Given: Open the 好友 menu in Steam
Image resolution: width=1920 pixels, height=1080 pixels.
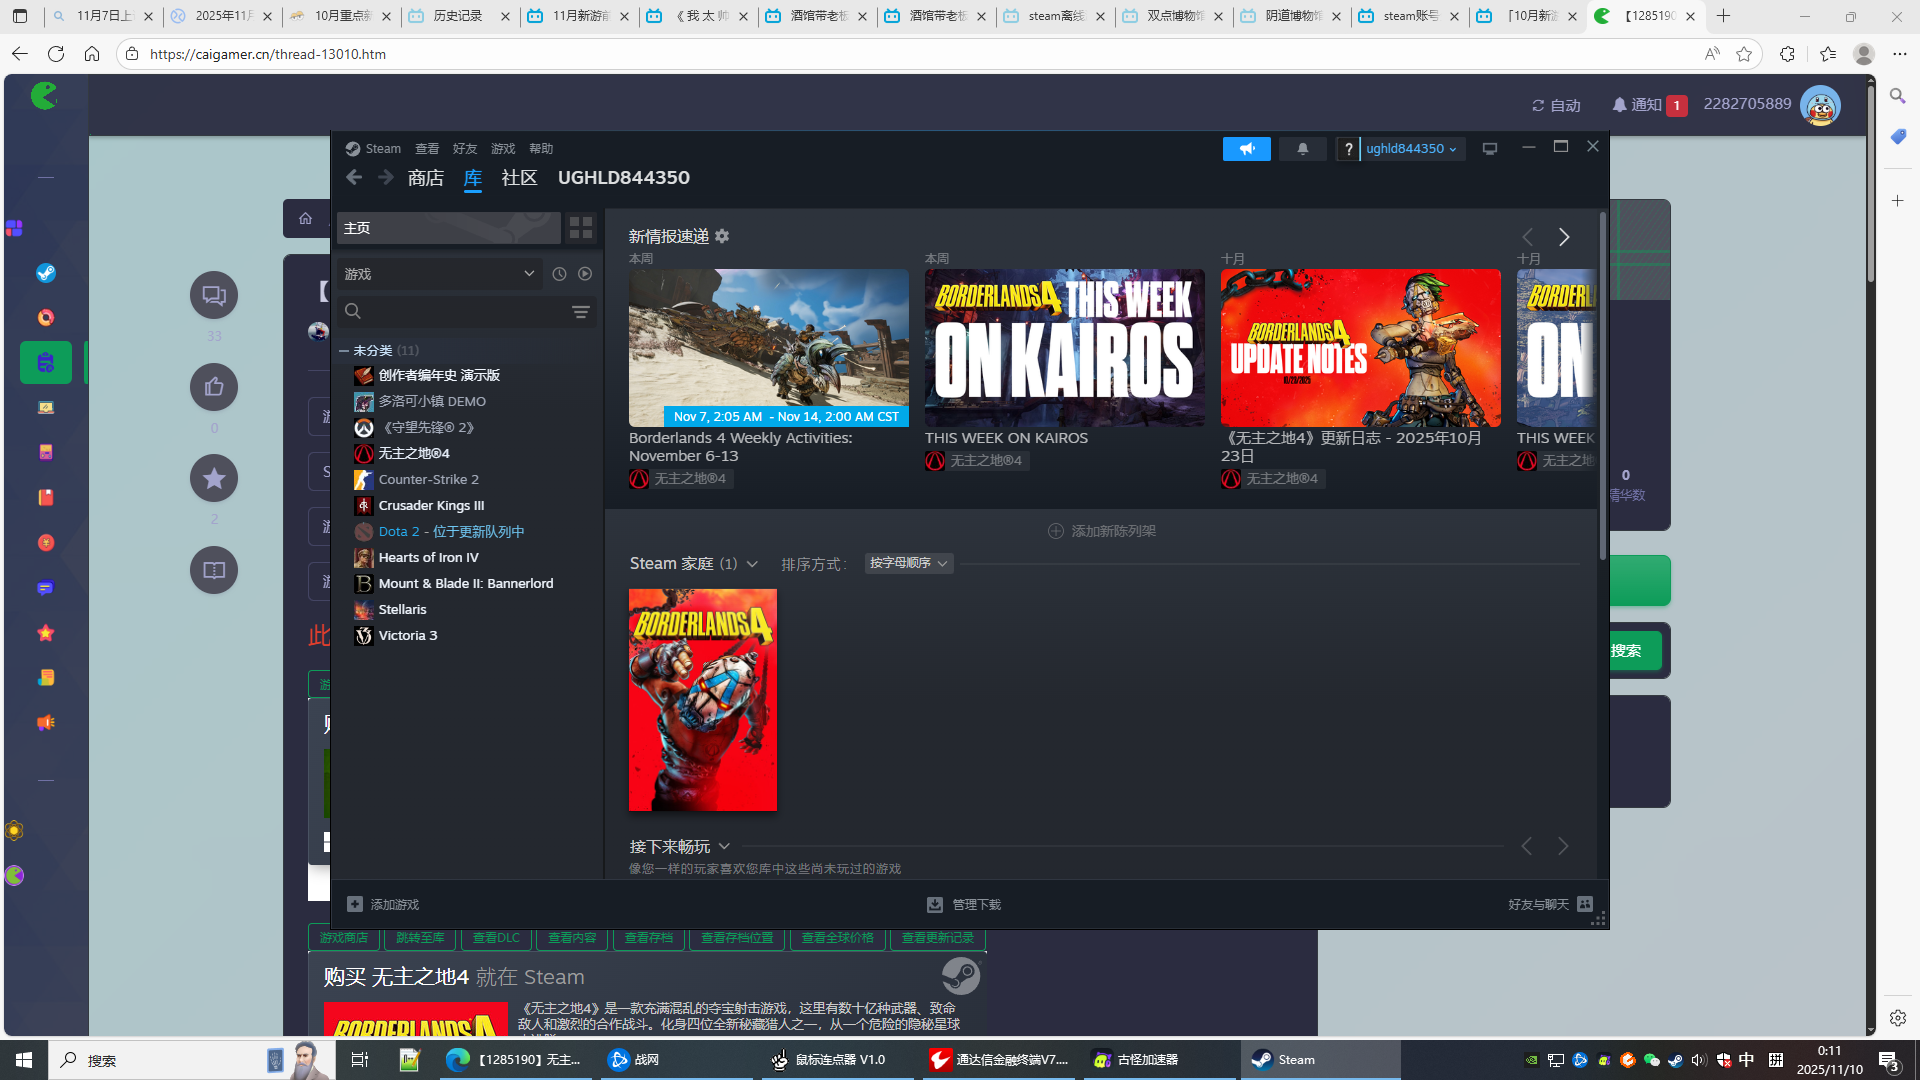Looking at the screenshot, I should [465, 149].
